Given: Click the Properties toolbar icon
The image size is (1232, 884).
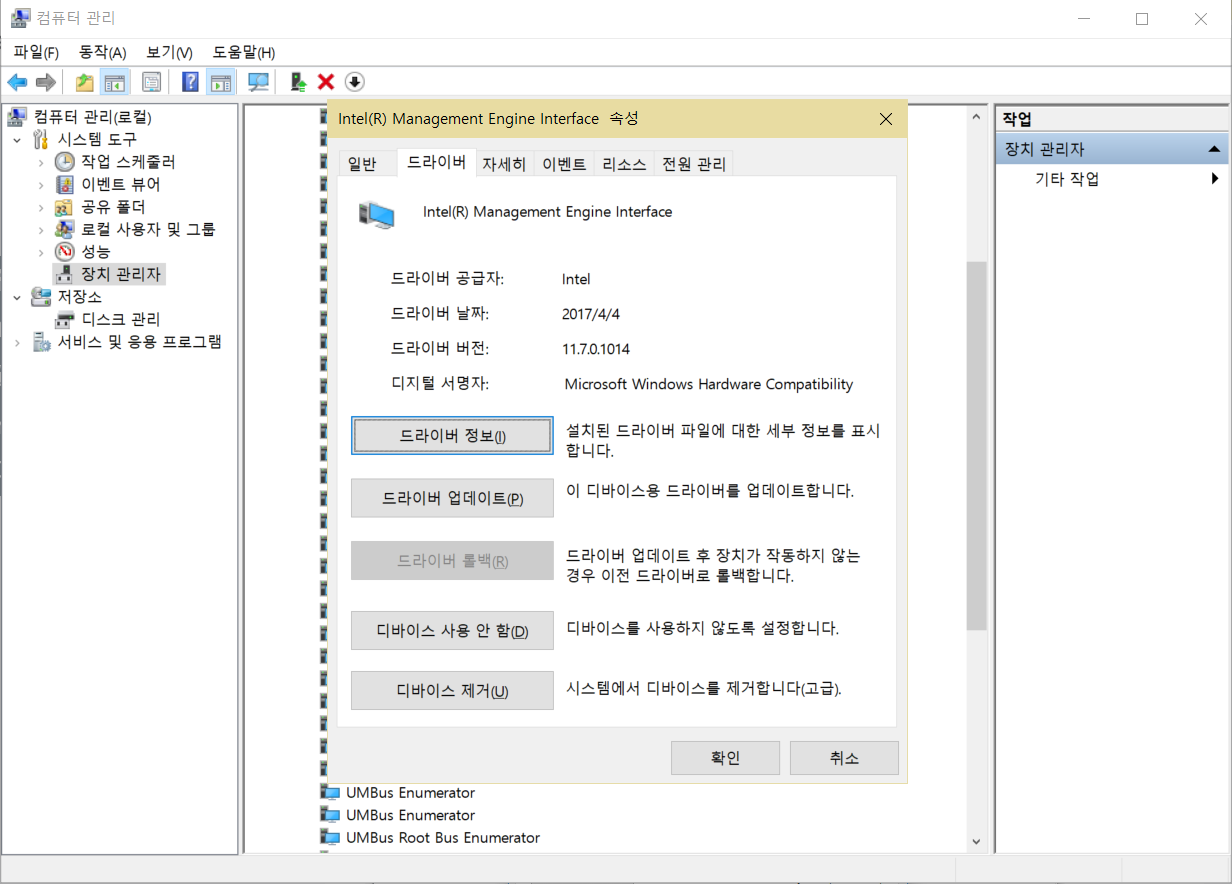Looking at the screenshot, I should pos(151,82).
